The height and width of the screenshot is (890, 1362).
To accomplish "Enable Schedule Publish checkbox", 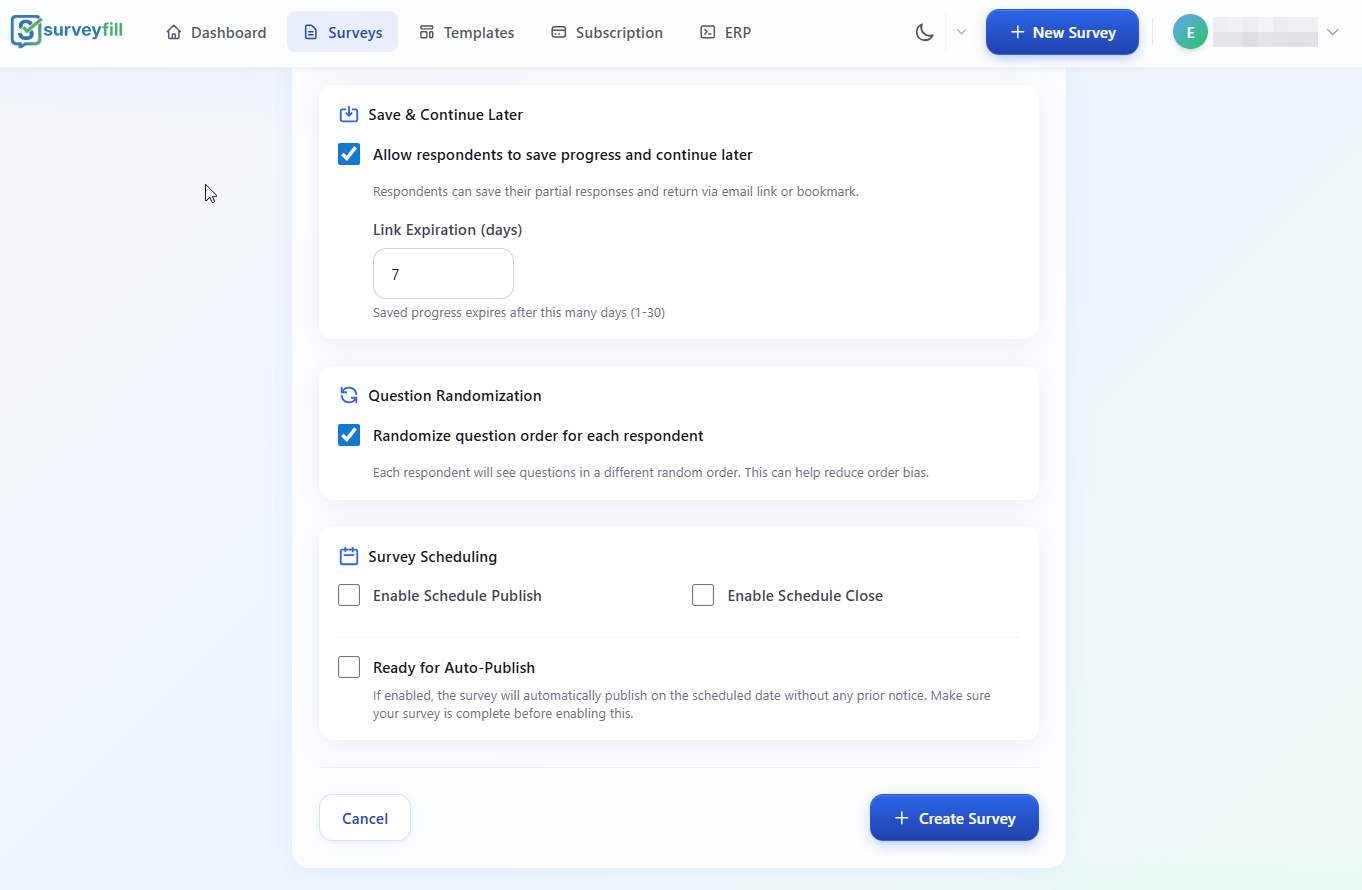I will pos(348,594).
